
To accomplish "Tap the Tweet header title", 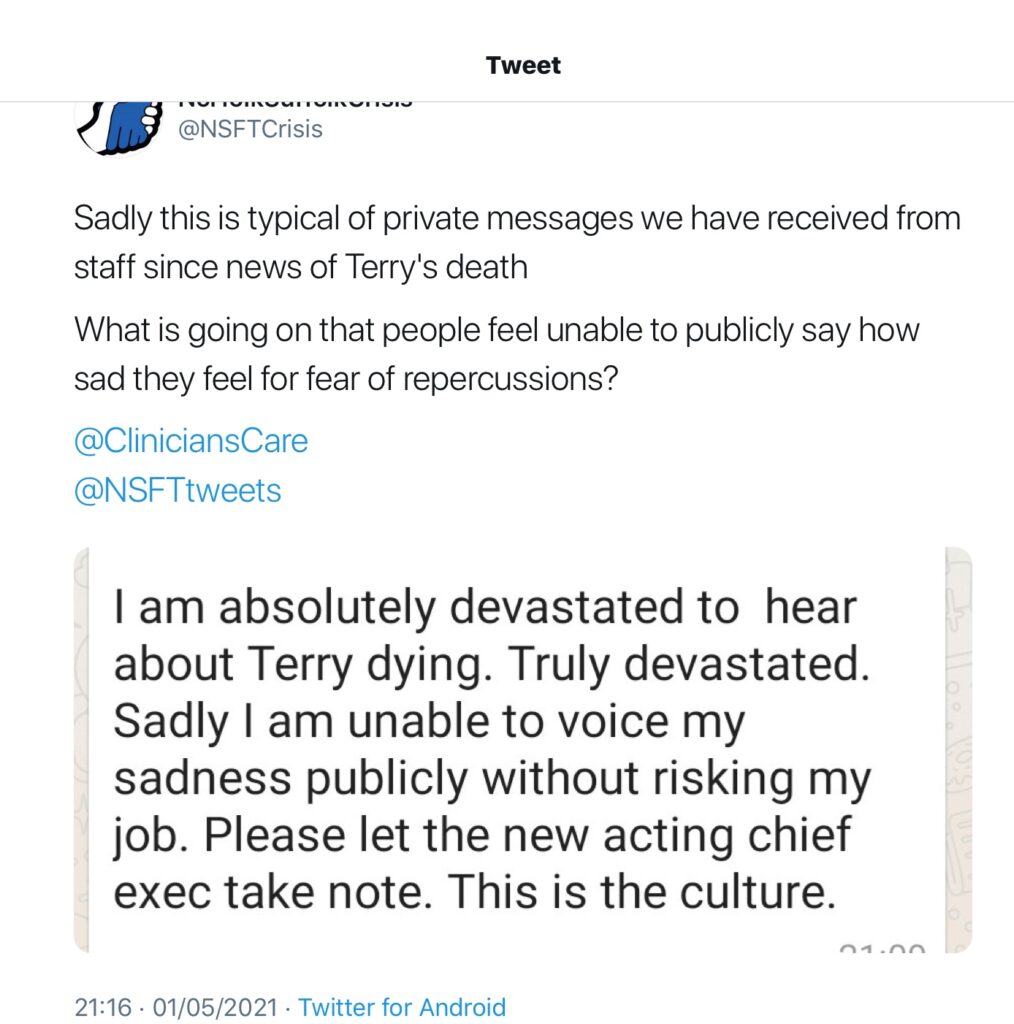I will coord(523,65).
